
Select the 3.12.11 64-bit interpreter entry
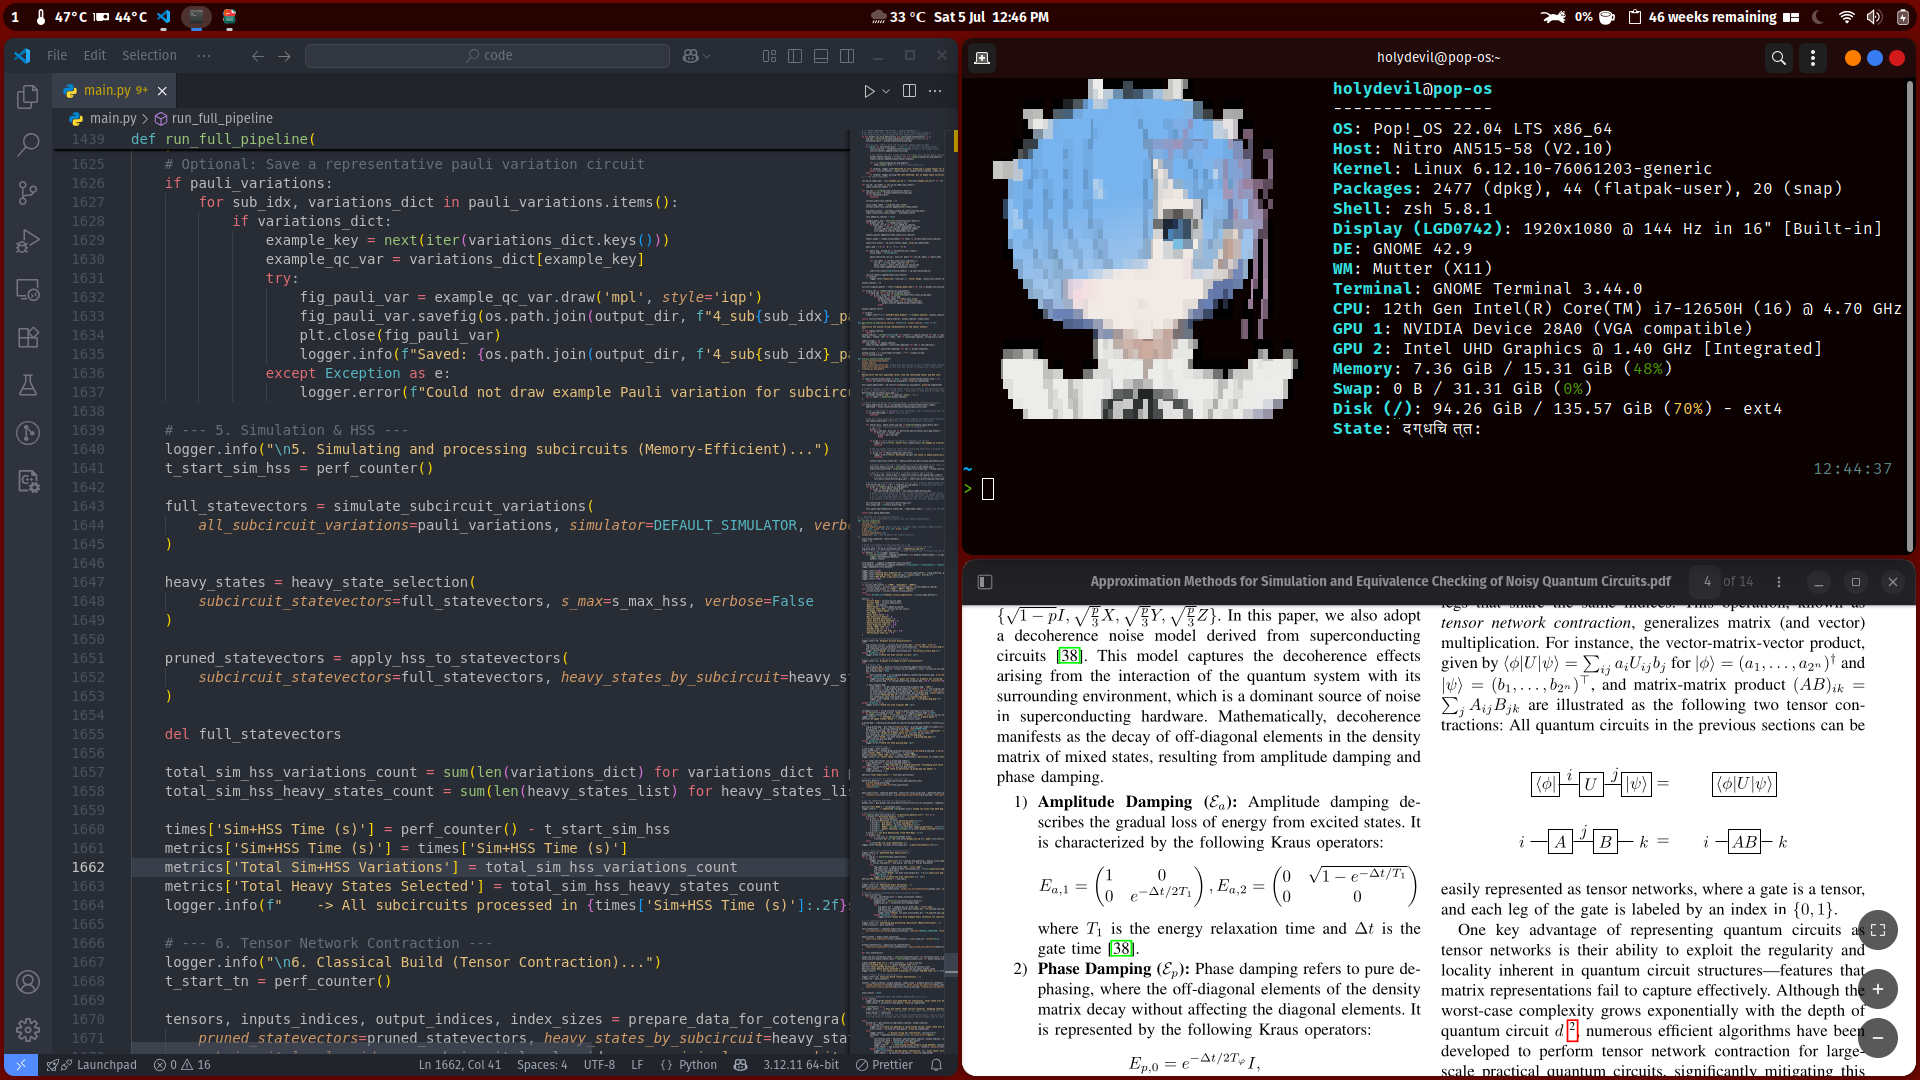coord(801,1065)
